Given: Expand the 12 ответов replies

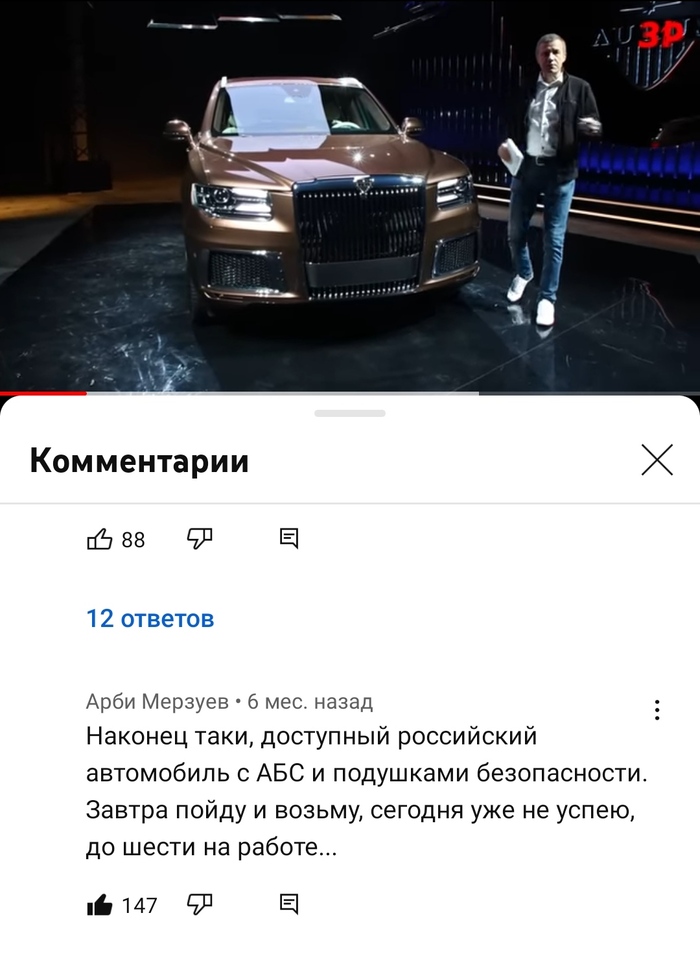Looking at the screenshot, I should tap(150, 618).
